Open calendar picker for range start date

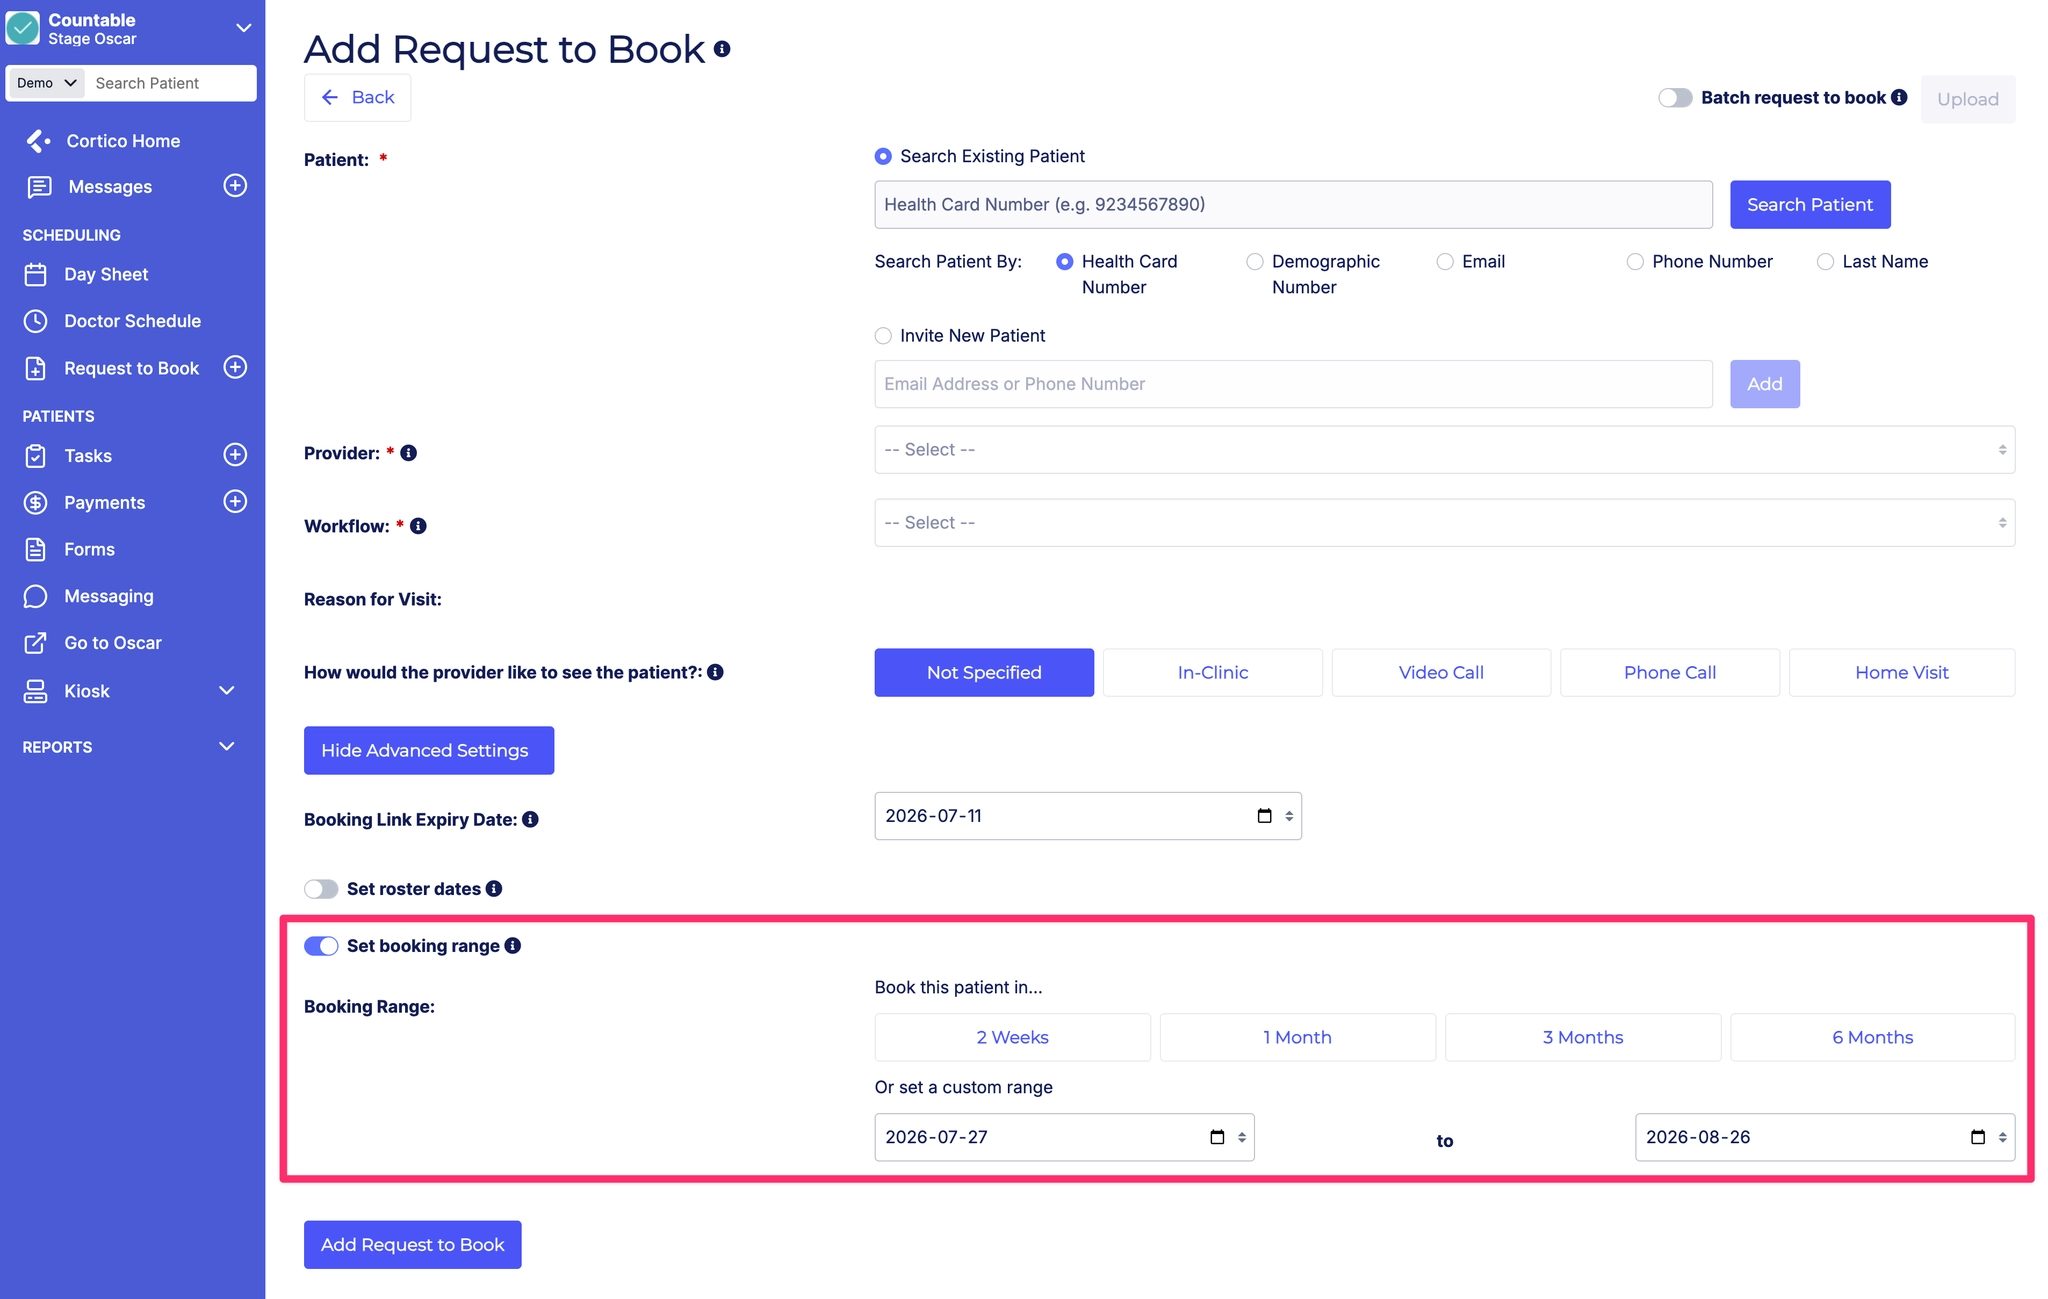point(1217,1137)
